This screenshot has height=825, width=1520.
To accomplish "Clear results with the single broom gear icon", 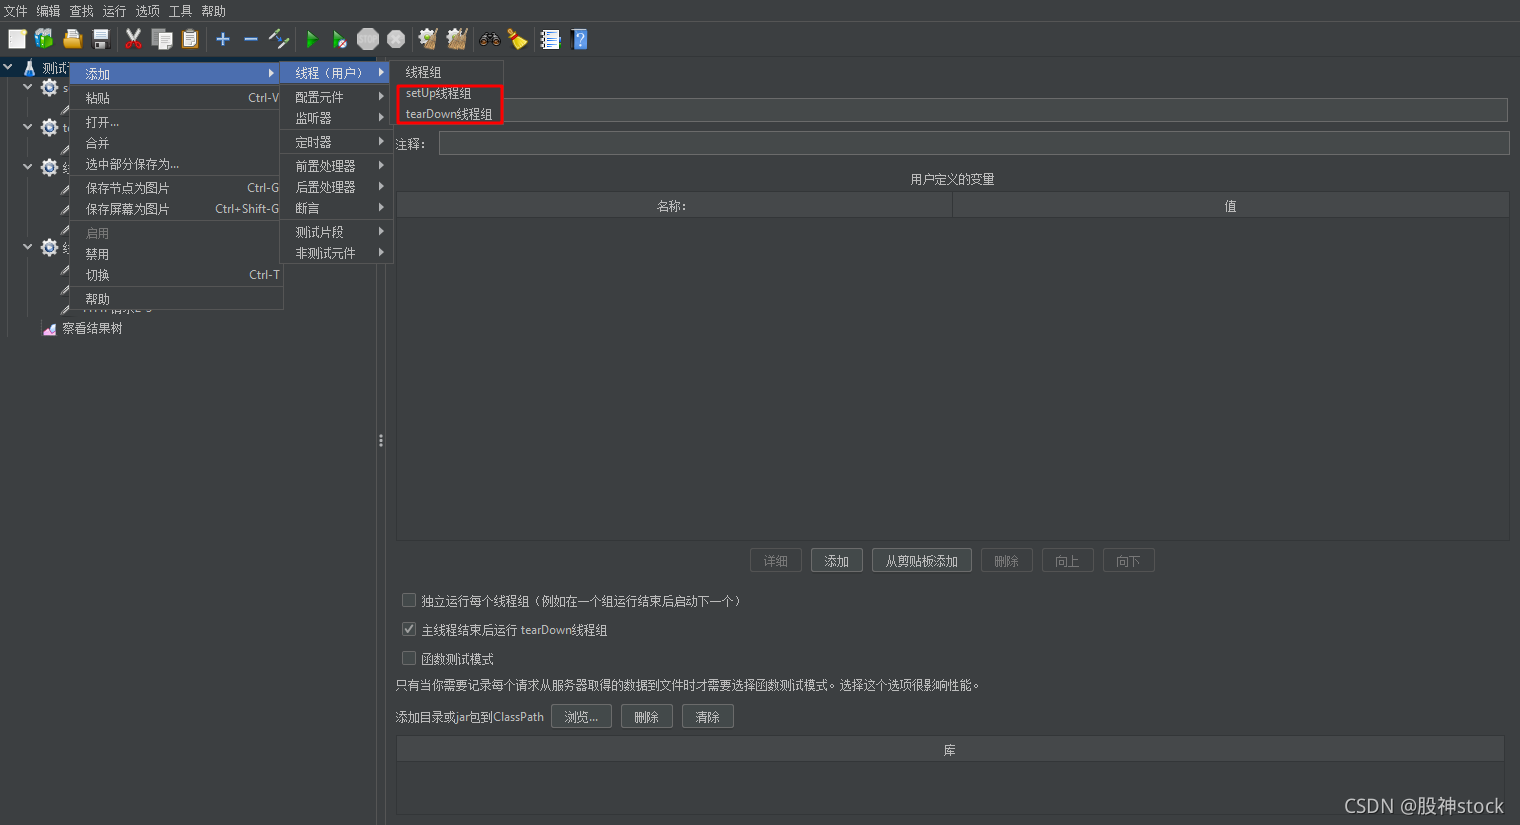I will point(428,39).
